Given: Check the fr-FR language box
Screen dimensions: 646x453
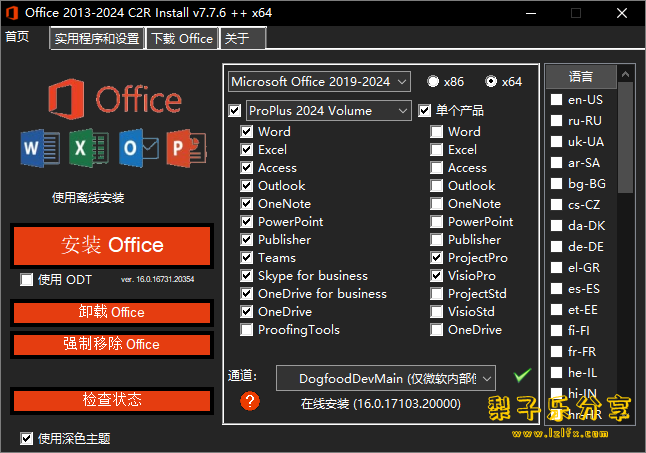Looking at the screenshot, I should (x=557, y=352).
